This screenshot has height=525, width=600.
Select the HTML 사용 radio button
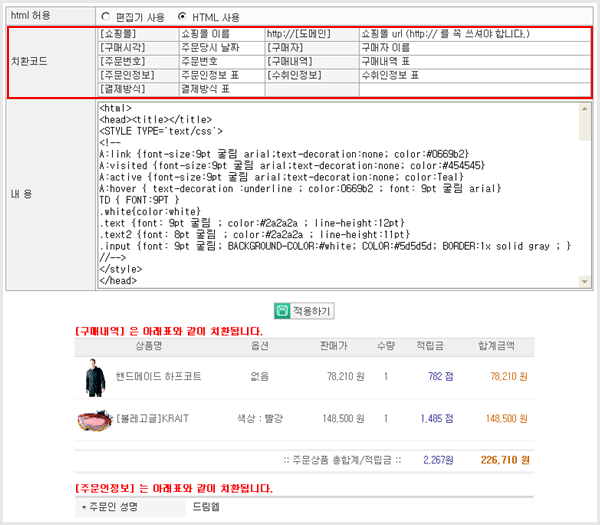click(x=181, y=16)
